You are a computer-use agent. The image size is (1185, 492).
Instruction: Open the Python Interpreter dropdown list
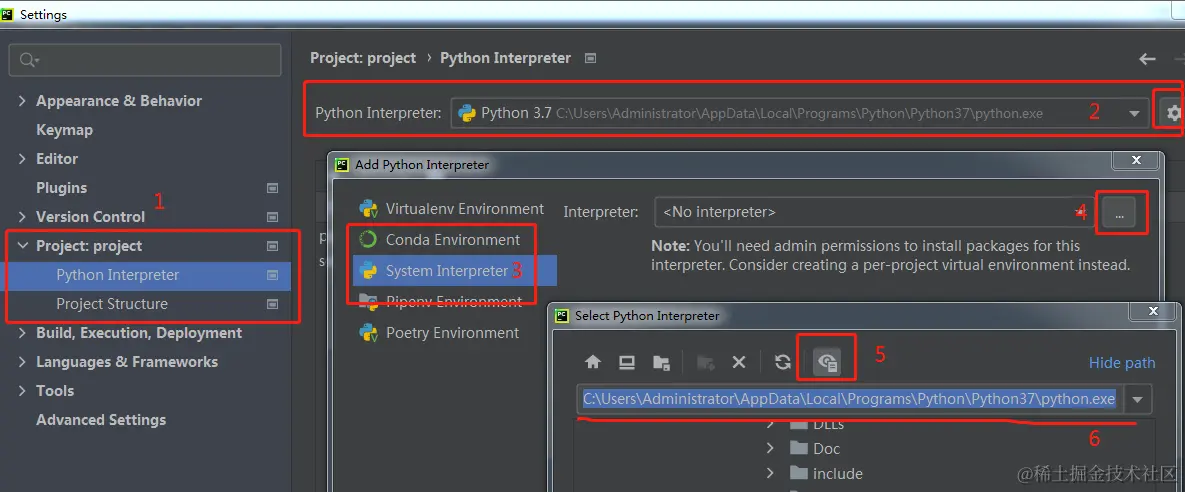tap(1135, 113)
